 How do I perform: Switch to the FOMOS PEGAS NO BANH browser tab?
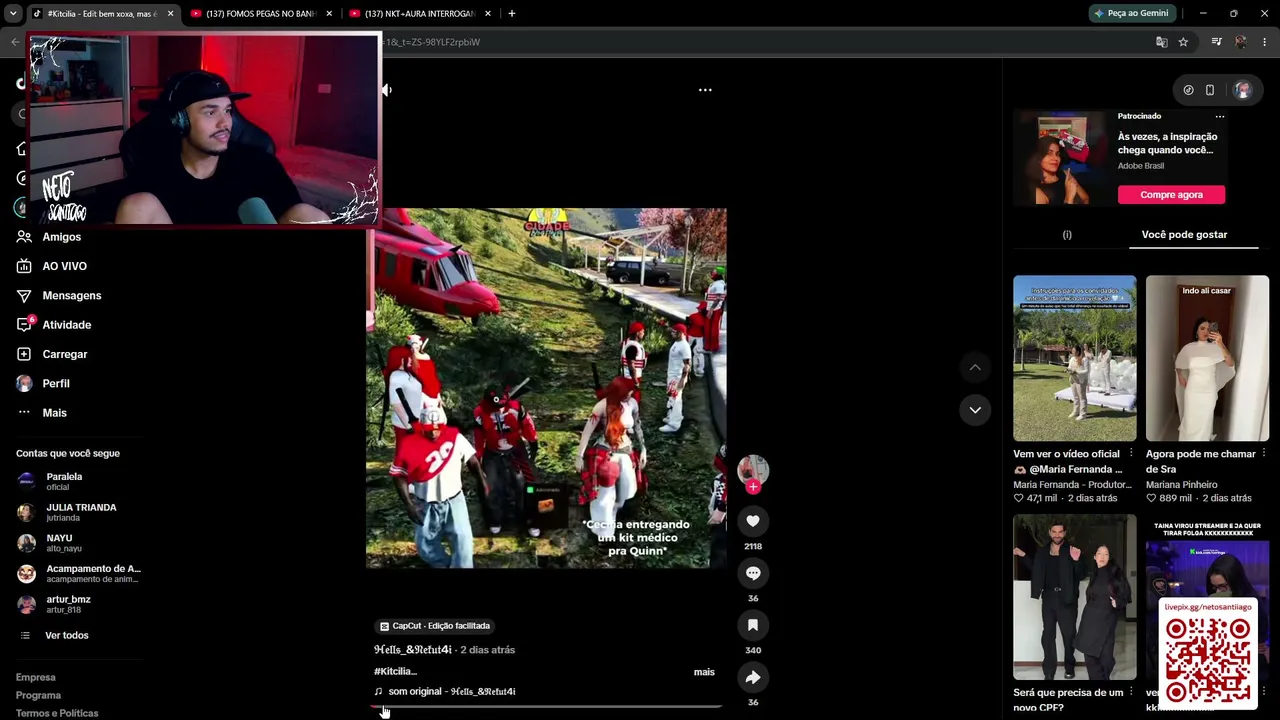262,14
